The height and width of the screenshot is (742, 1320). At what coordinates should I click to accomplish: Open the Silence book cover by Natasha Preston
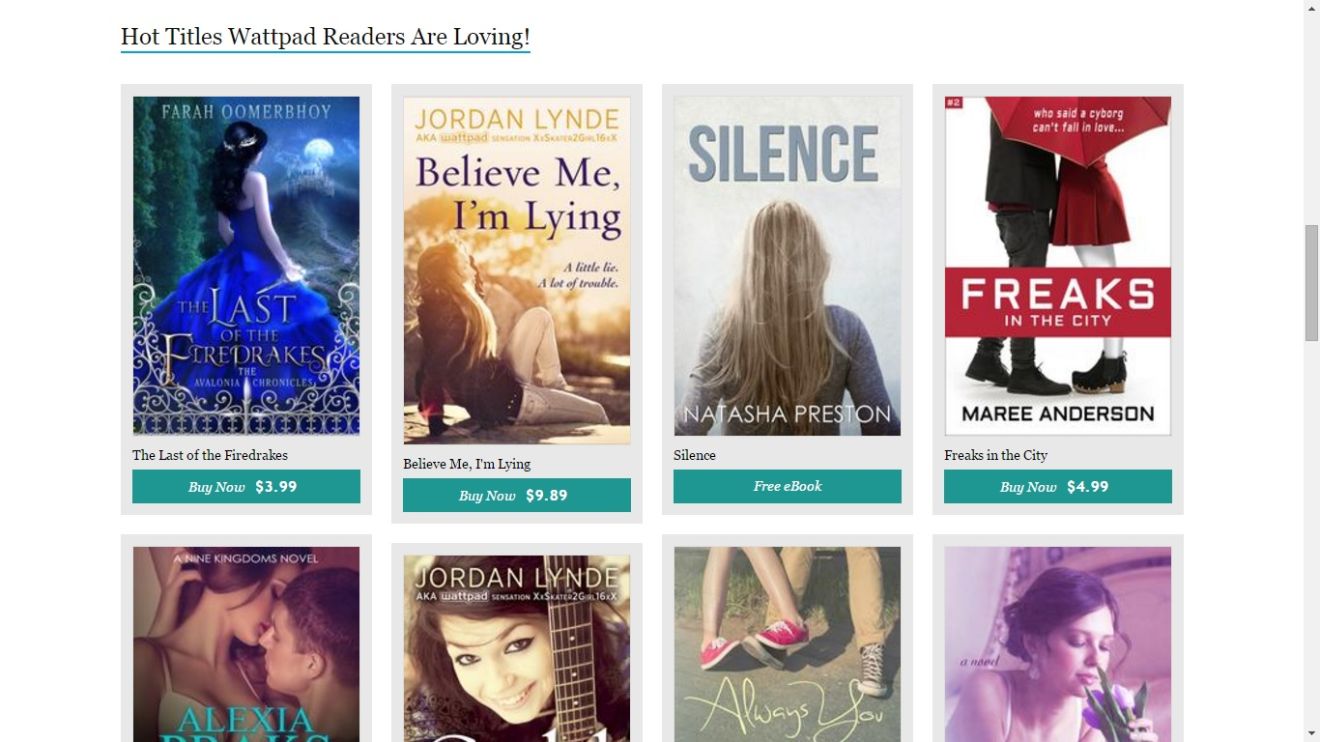pyautogui.click(x=787, y=266)
